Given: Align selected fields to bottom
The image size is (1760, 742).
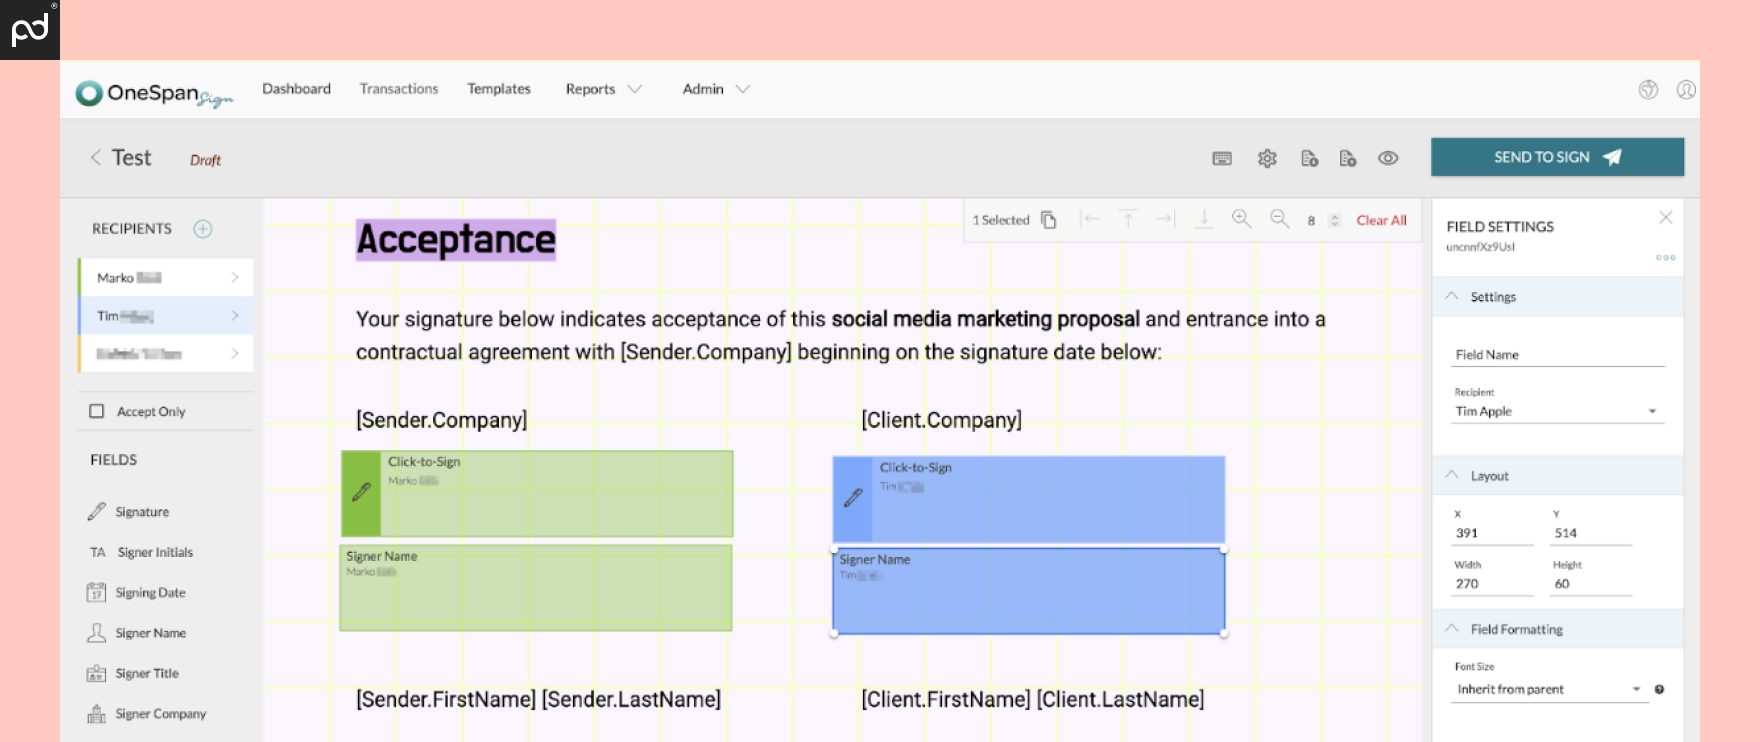Looking at the screenshot, I should (x=1204, y=219).
